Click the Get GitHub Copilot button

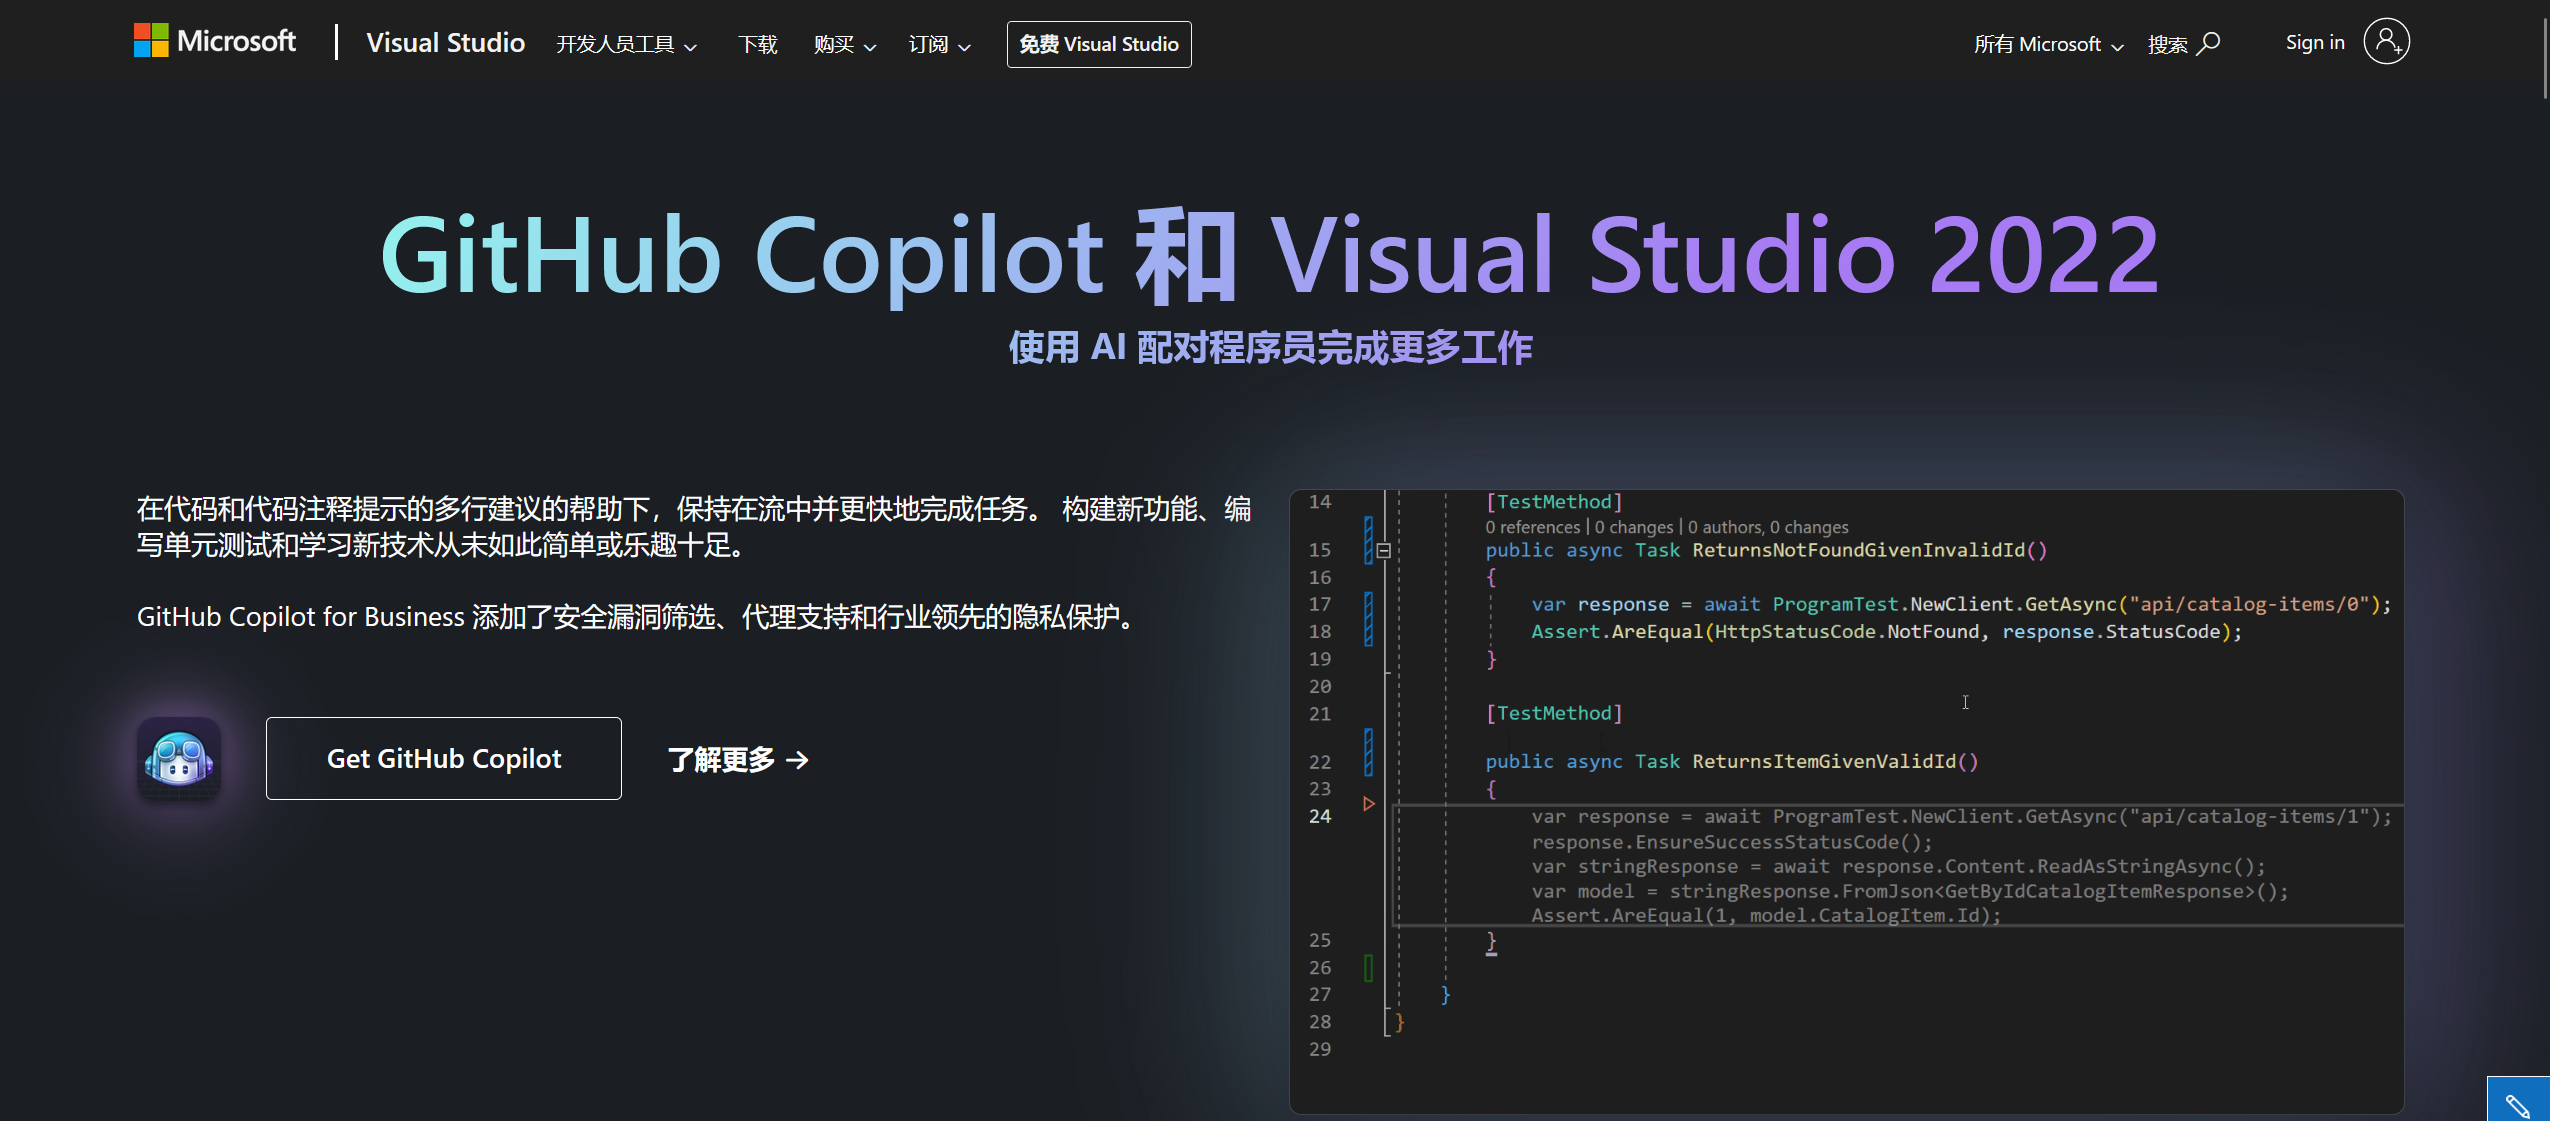443,758
